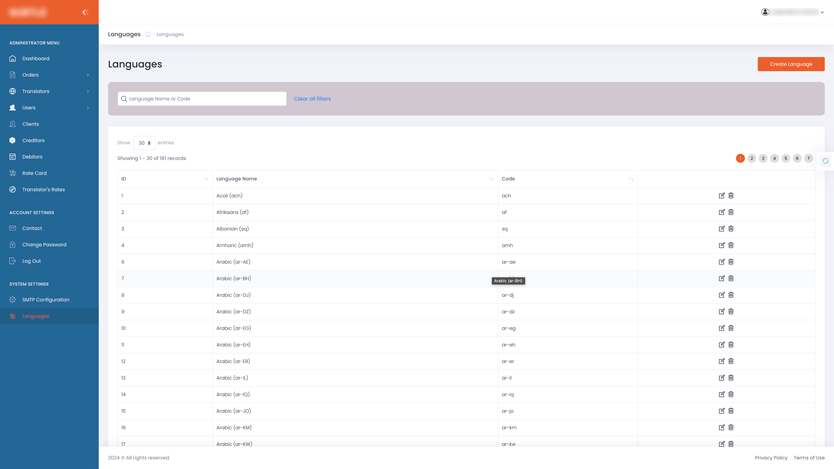Click the Clear all filters link
Screen dimensions: 834x469
[x=312, y=99]
